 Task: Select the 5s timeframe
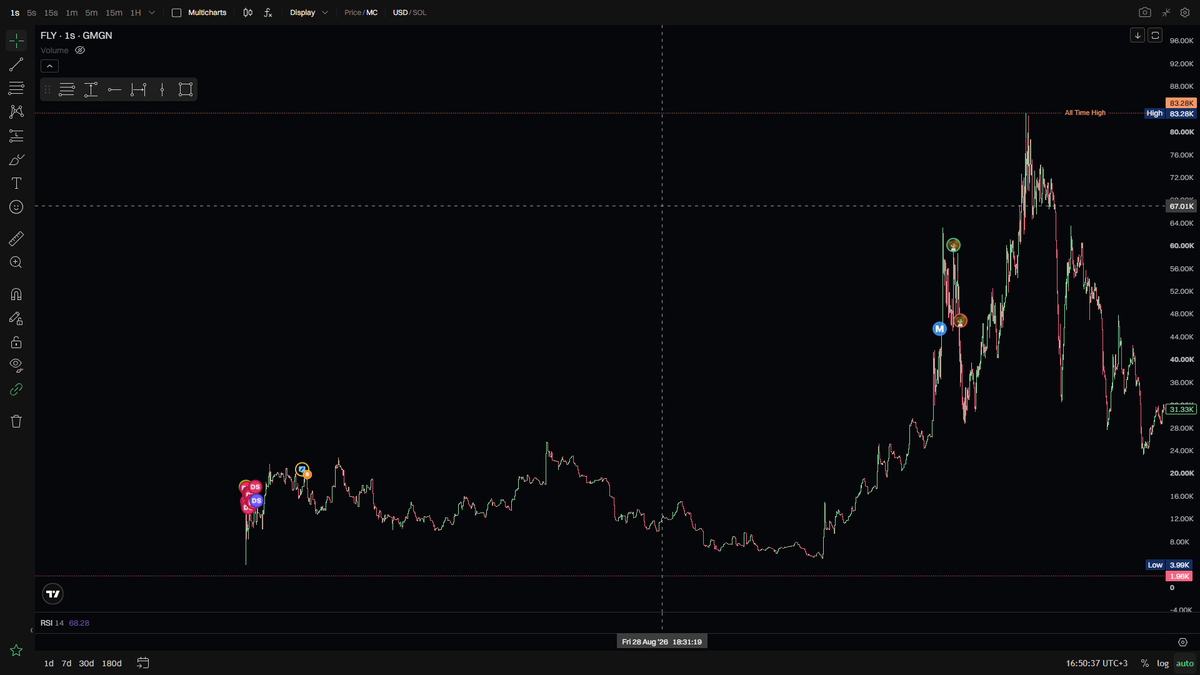pyautogui.click(x=32, y=13)
